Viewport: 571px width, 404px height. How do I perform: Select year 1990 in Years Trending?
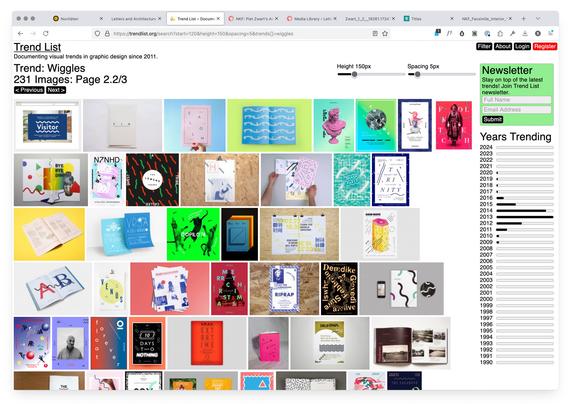tap(516, 362)
